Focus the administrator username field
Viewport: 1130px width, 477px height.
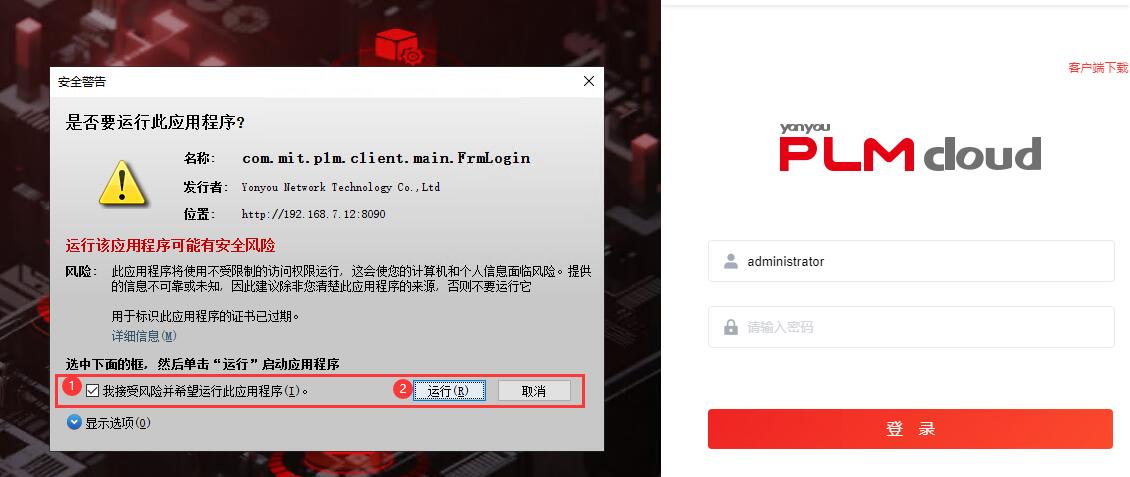911,261
